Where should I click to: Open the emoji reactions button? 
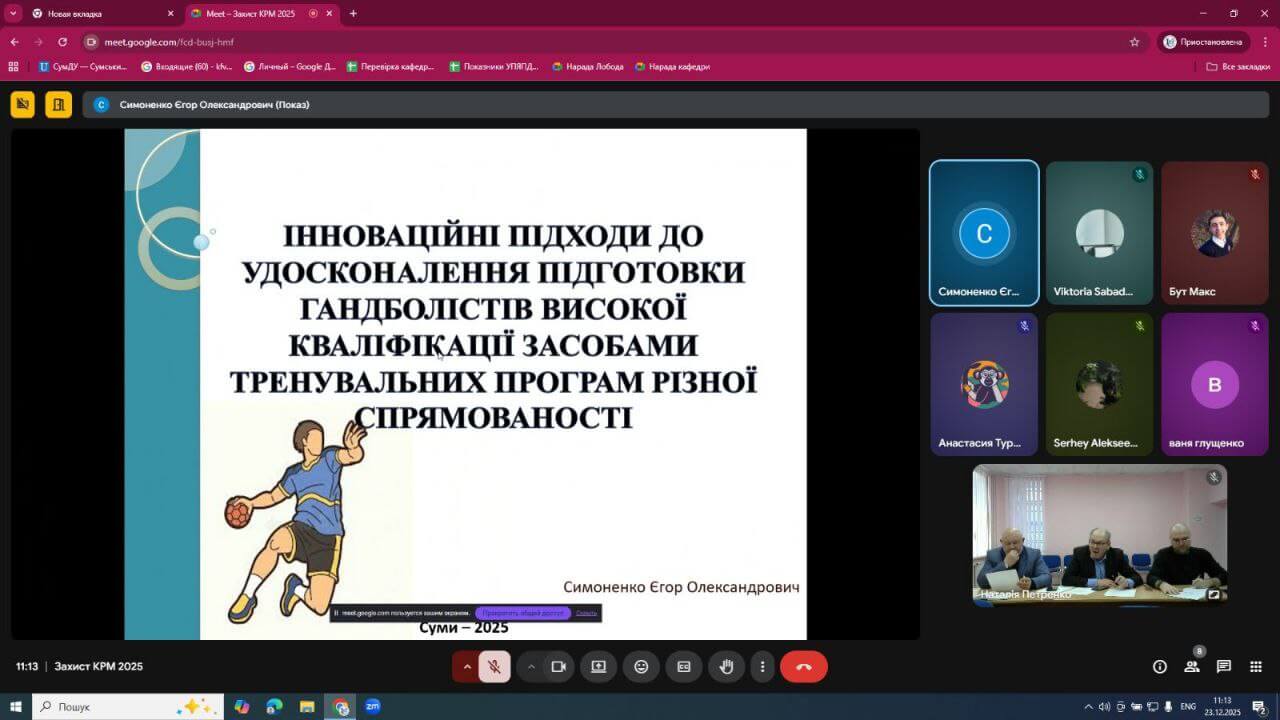point(641,667)
